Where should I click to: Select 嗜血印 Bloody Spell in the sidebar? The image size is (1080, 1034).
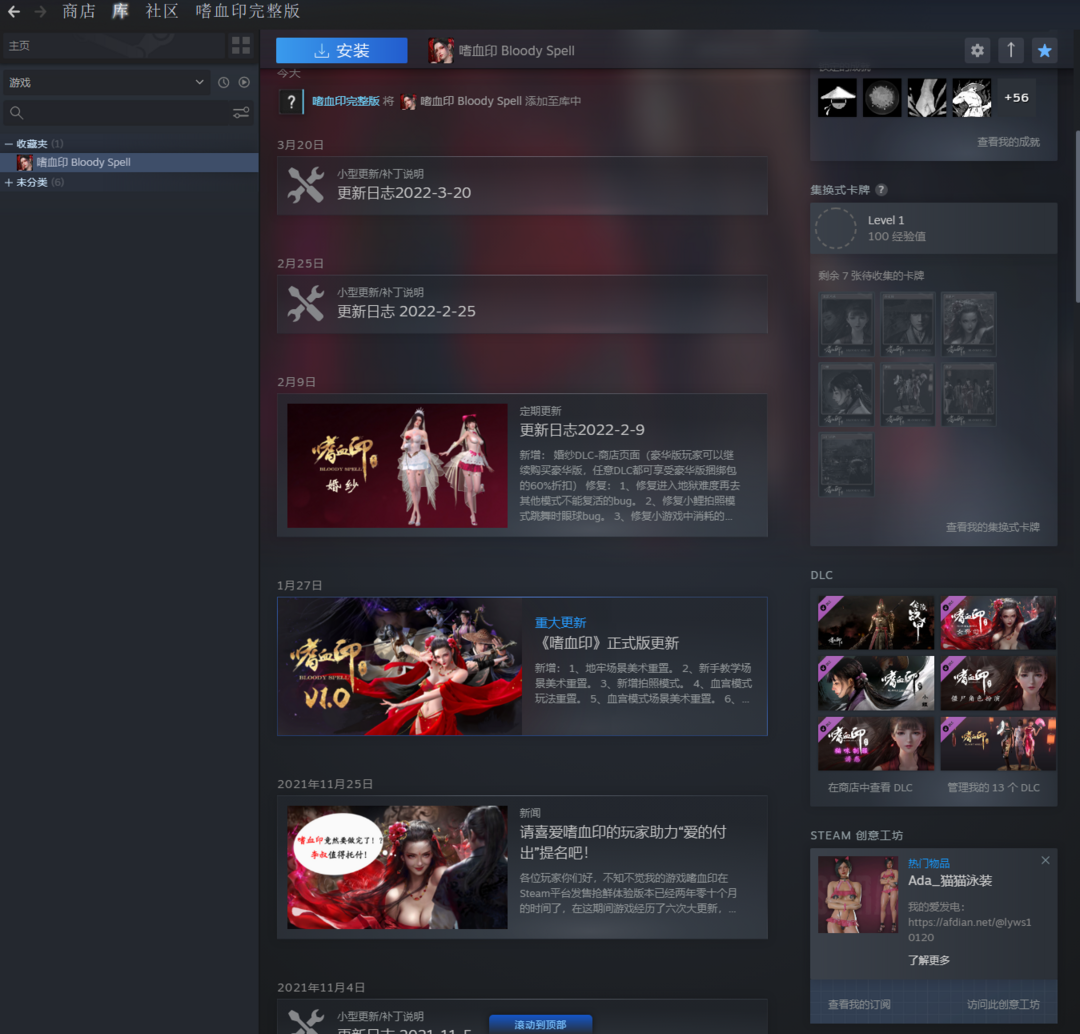pos(129,163)
